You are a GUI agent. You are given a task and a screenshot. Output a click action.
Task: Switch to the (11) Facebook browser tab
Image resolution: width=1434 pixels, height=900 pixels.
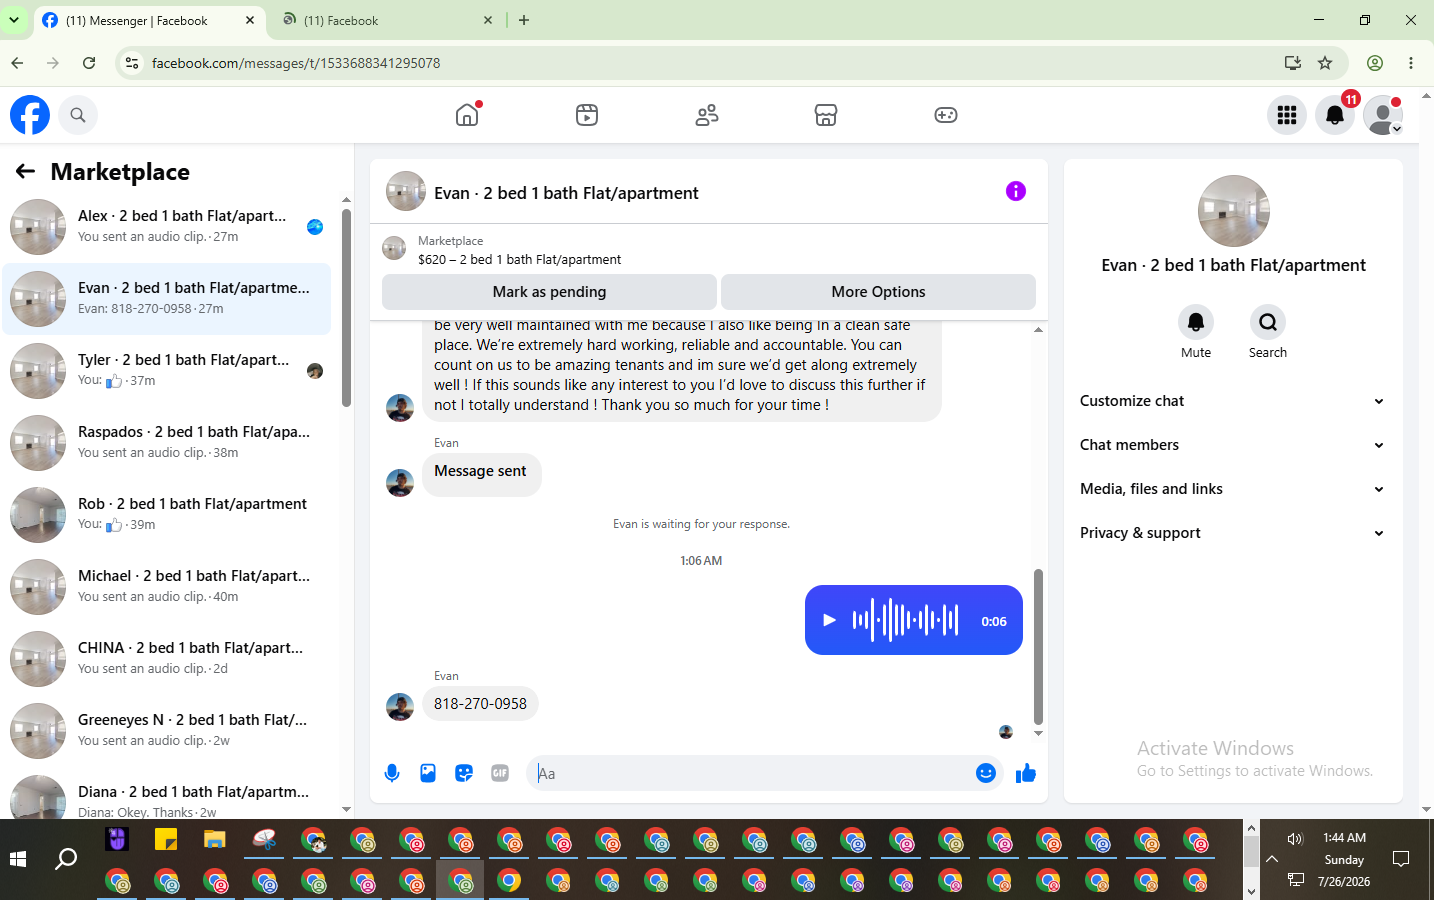388,20
